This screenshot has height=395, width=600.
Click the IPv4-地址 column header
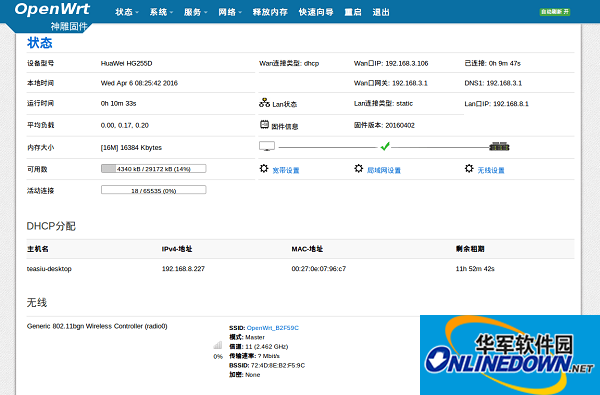pyautogui.click(x=177, y=249)
